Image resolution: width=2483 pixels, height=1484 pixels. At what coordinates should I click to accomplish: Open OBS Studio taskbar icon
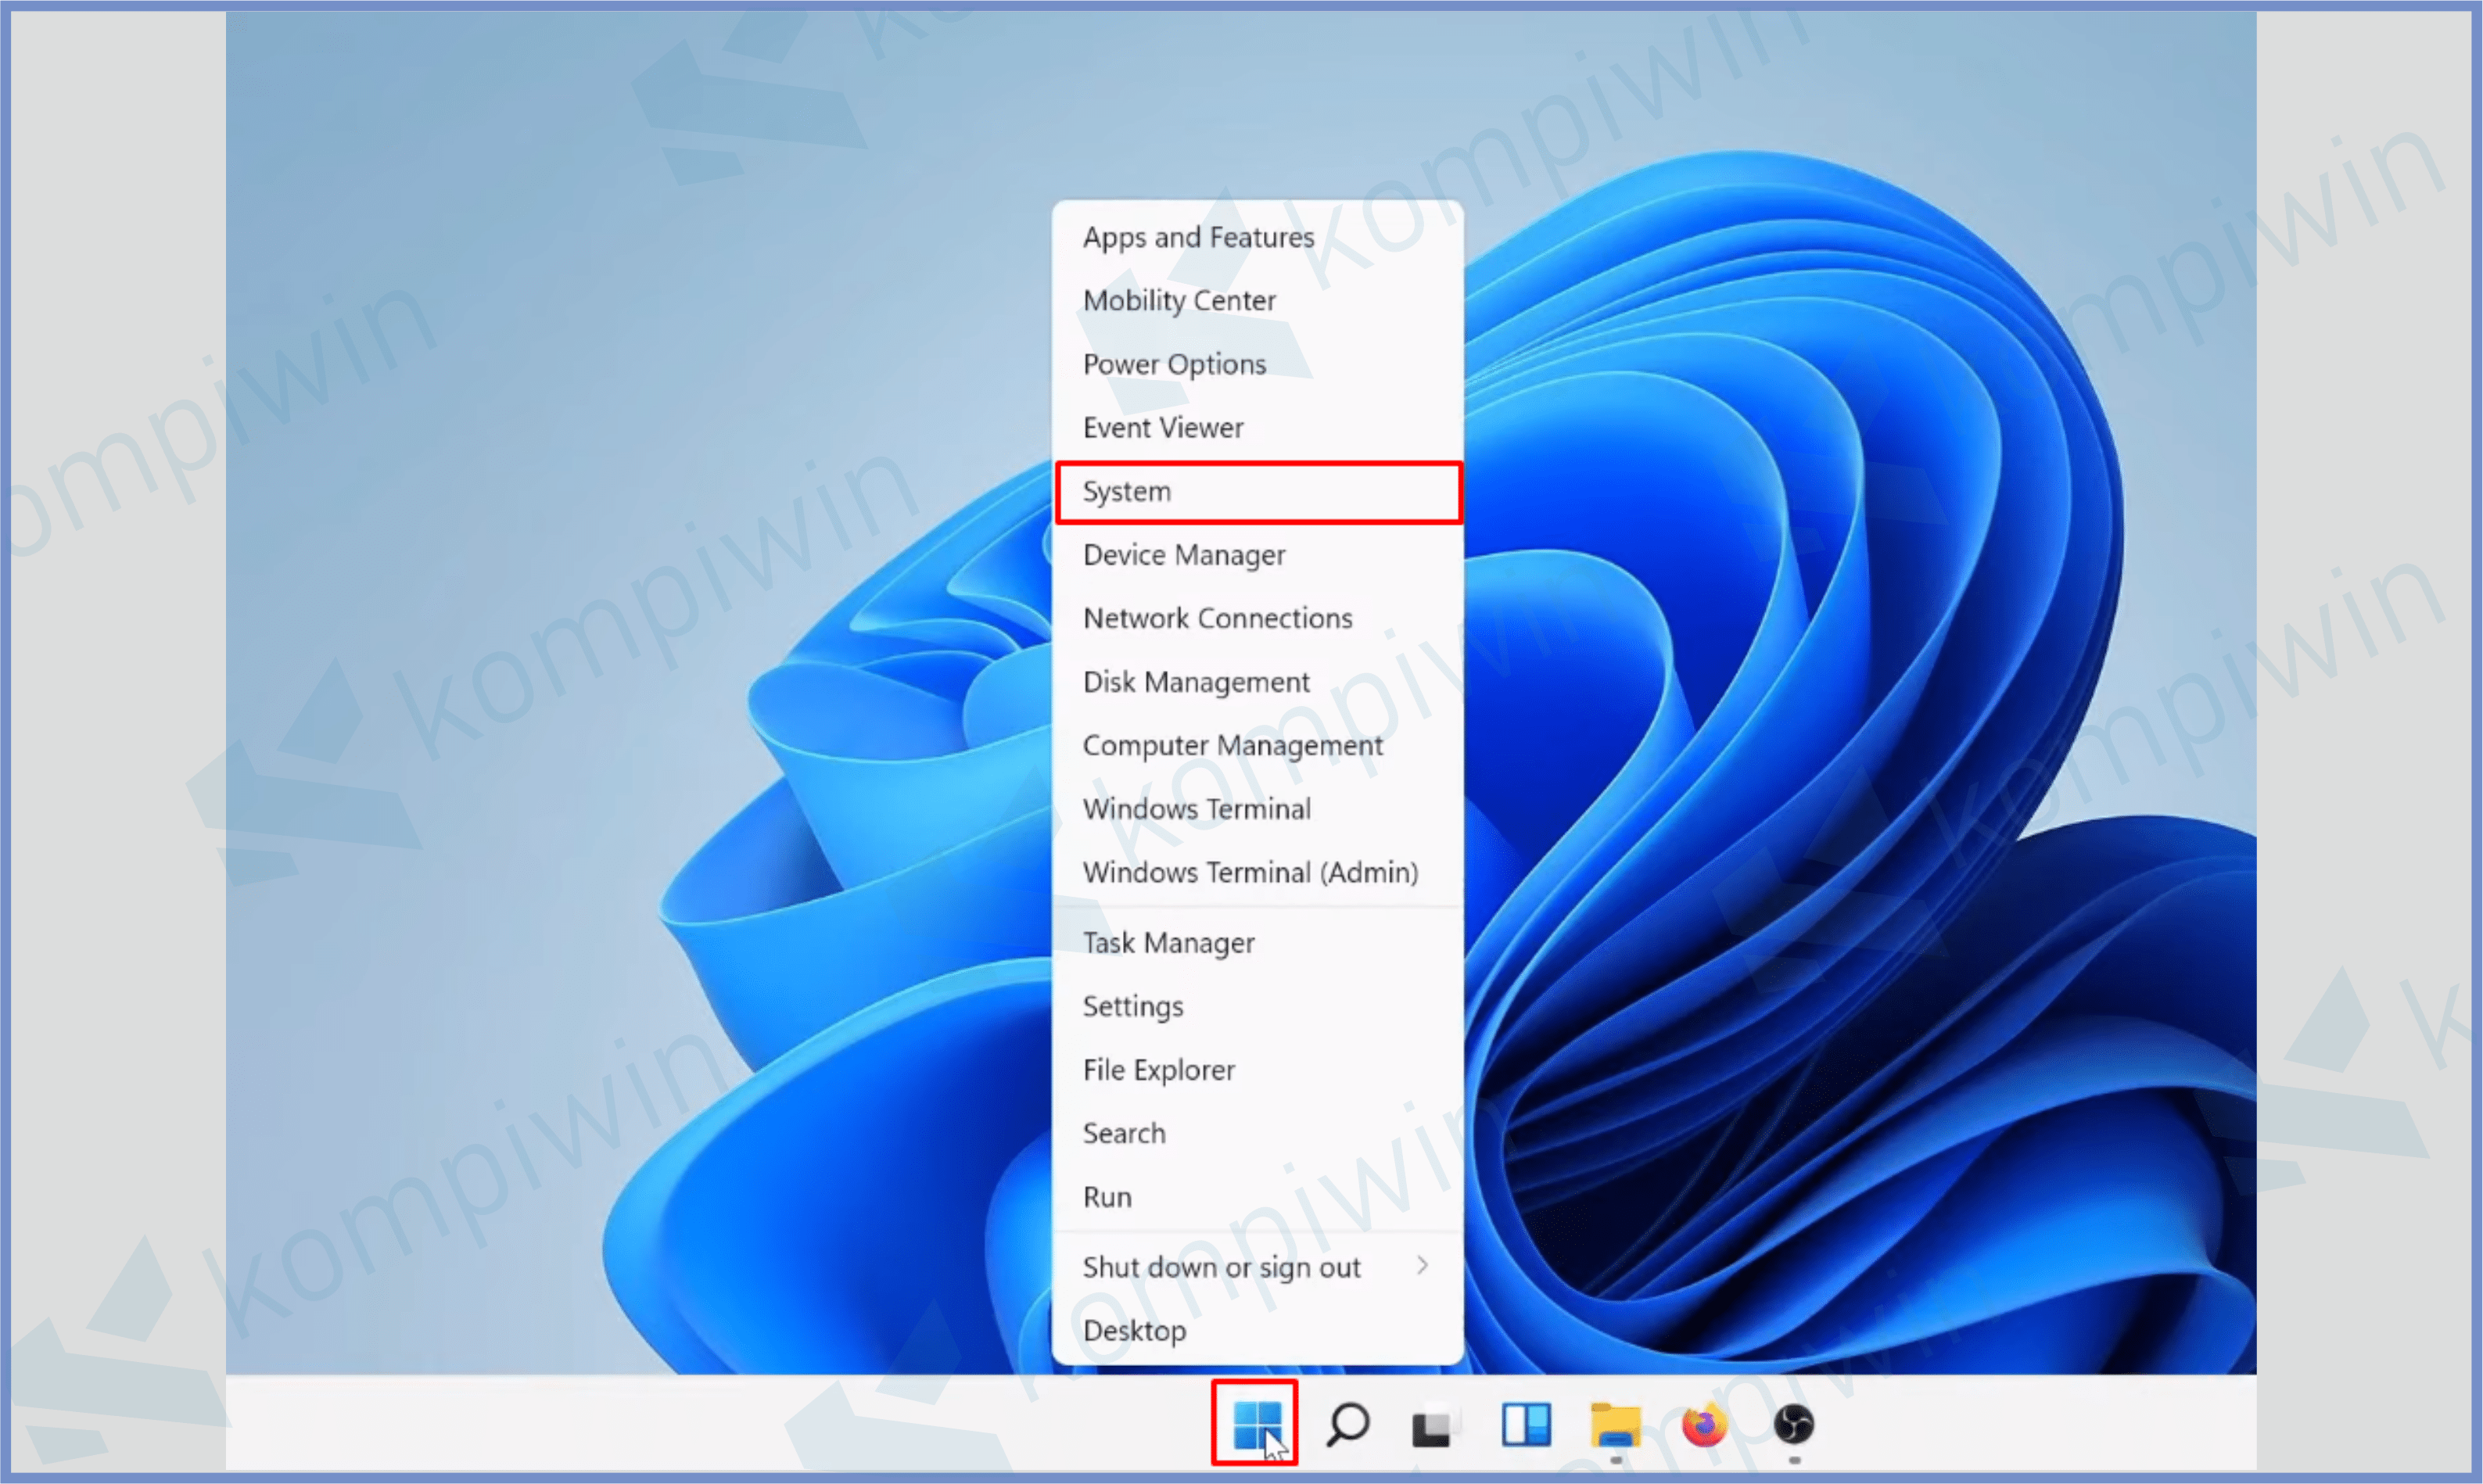[1793, 1424]
